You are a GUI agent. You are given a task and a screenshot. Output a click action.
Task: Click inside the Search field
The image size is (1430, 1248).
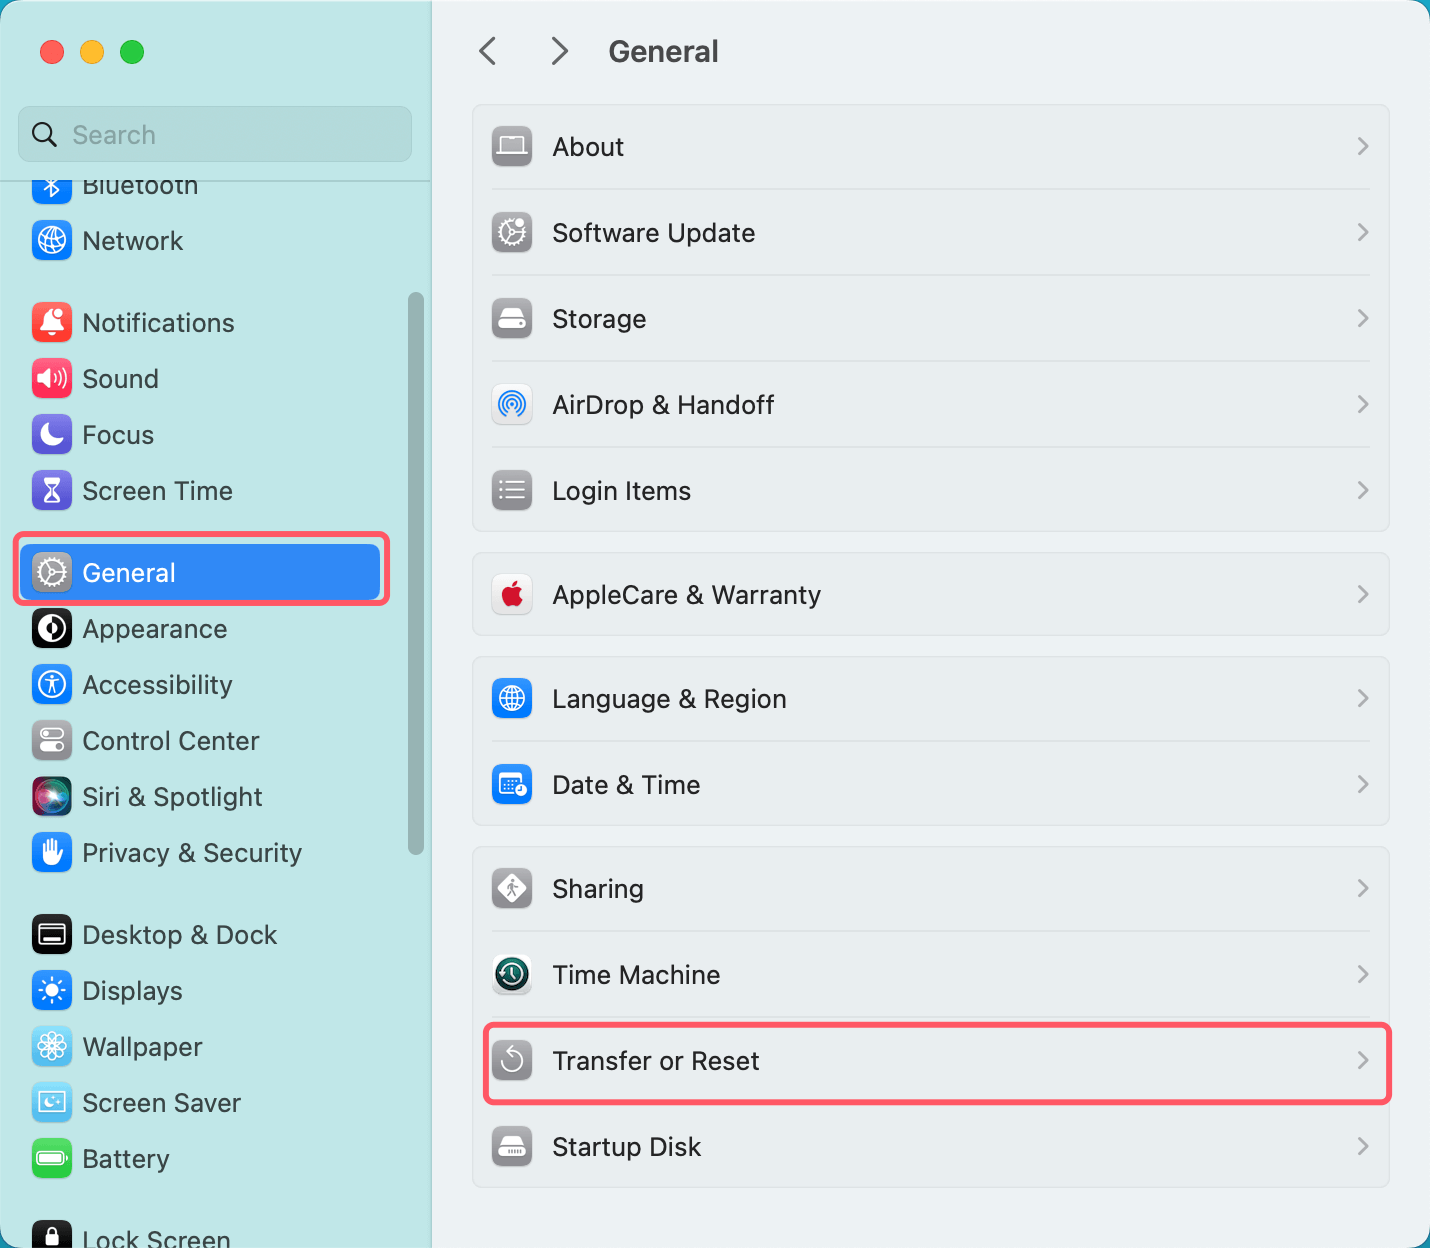(x=214, y=134)
